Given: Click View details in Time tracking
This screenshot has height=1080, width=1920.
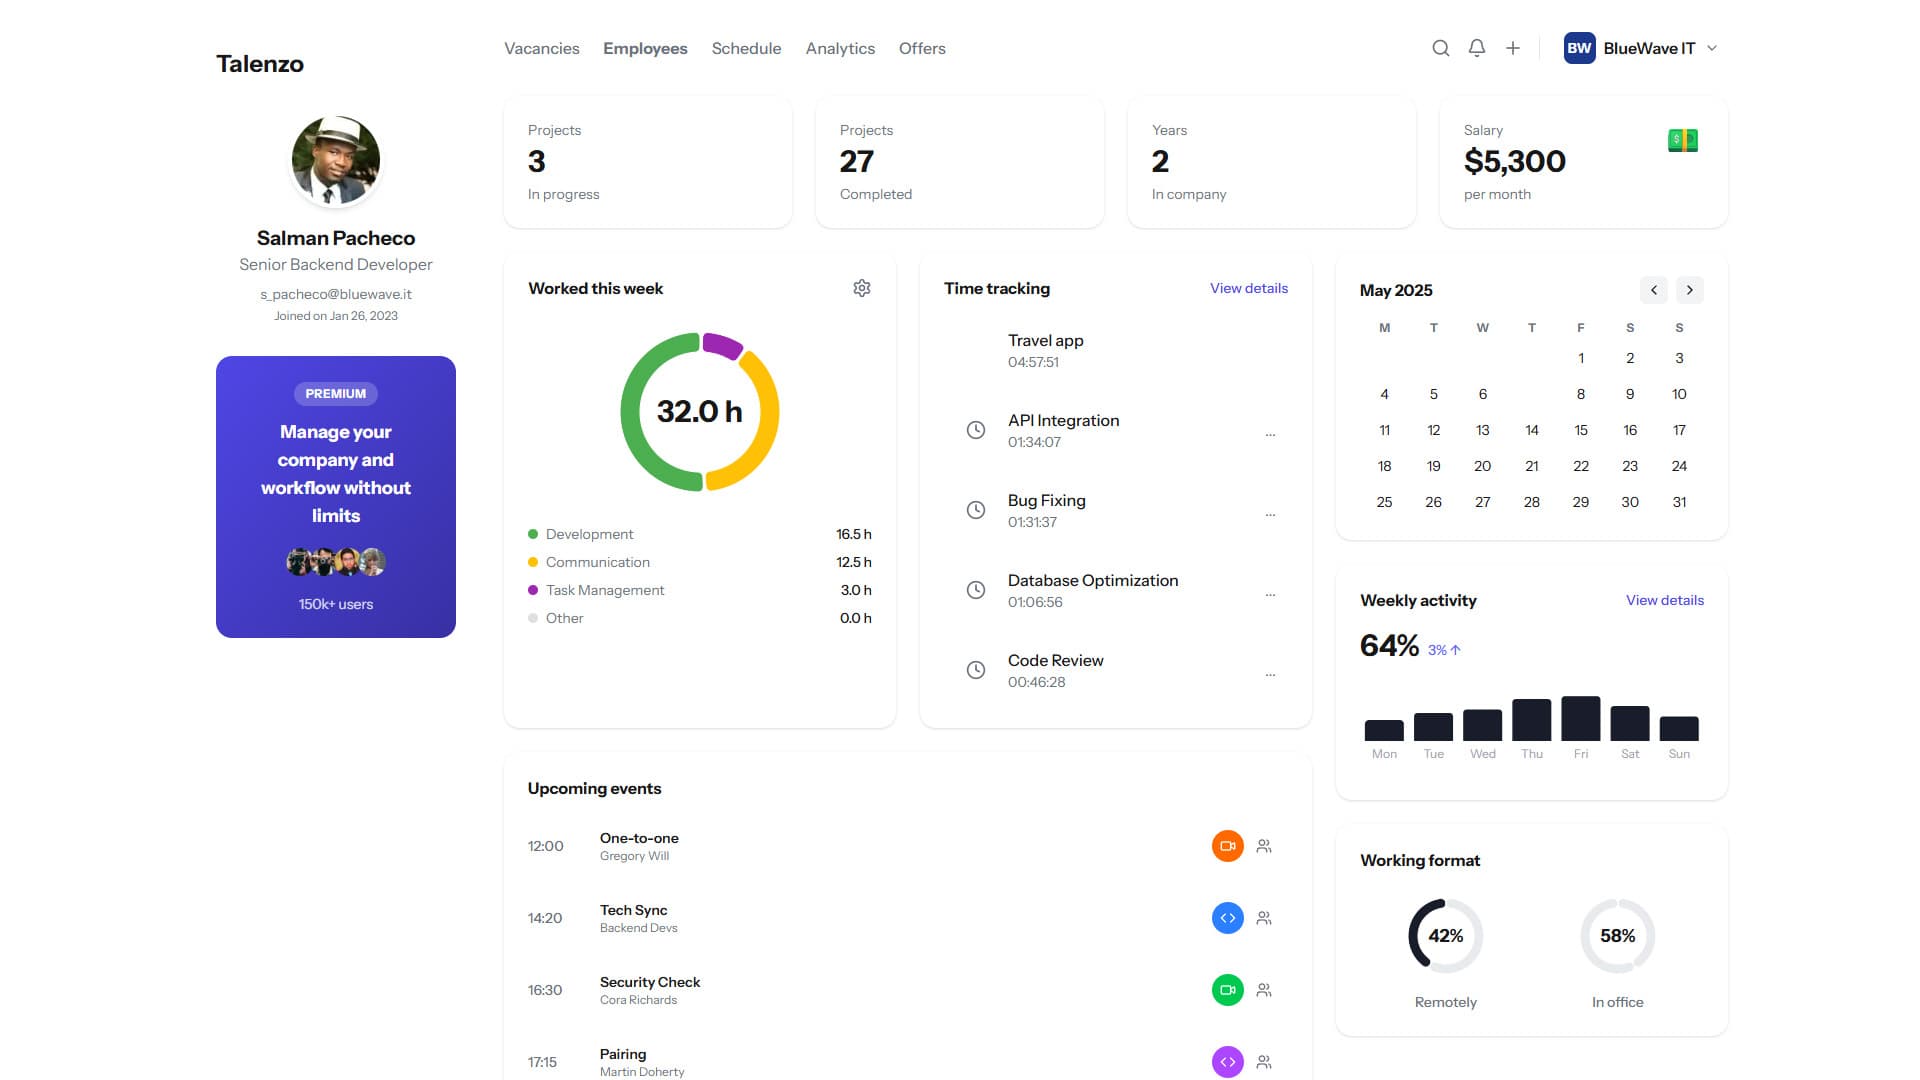Looking at the screenshot, I should pos(1248,288).
